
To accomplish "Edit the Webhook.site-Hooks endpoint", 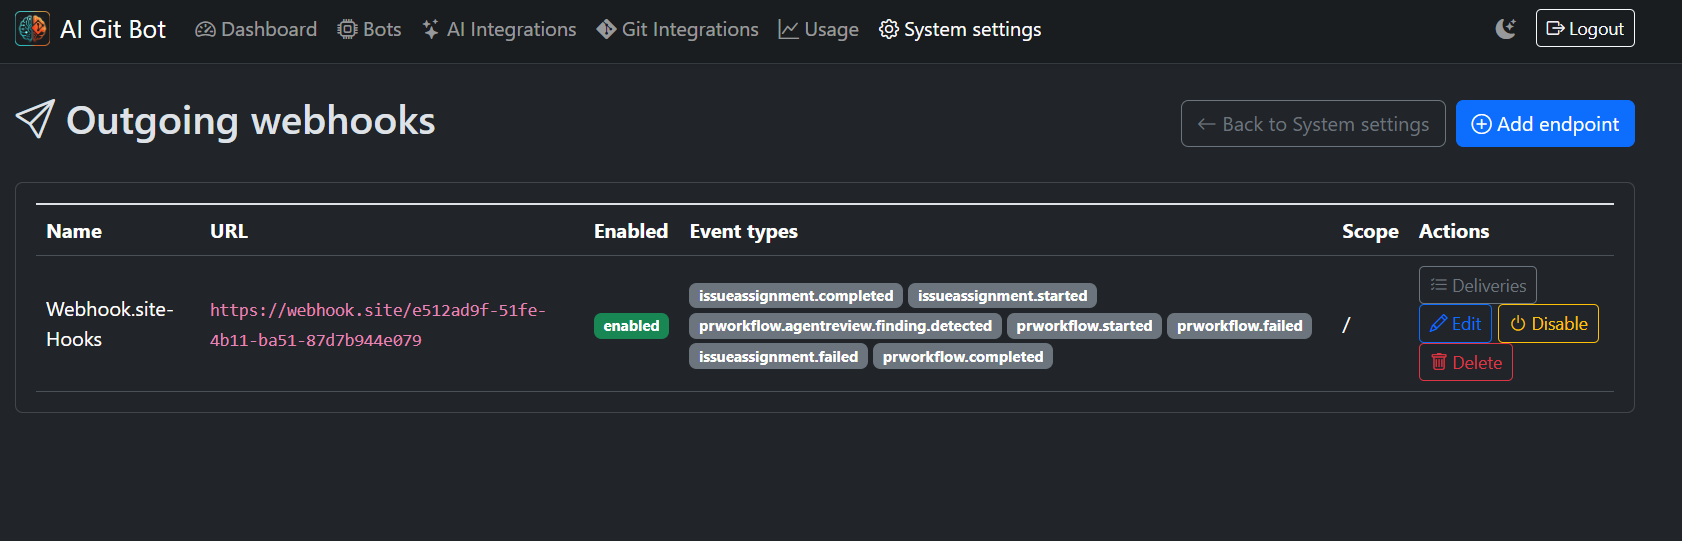I will click(x=1455, y=324).
